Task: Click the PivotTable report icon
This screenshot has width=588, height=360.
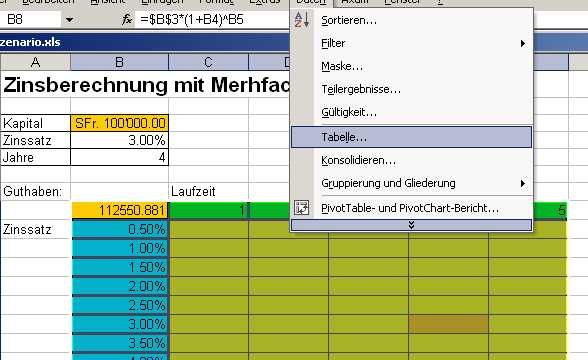Action: (x=302, y=208)
